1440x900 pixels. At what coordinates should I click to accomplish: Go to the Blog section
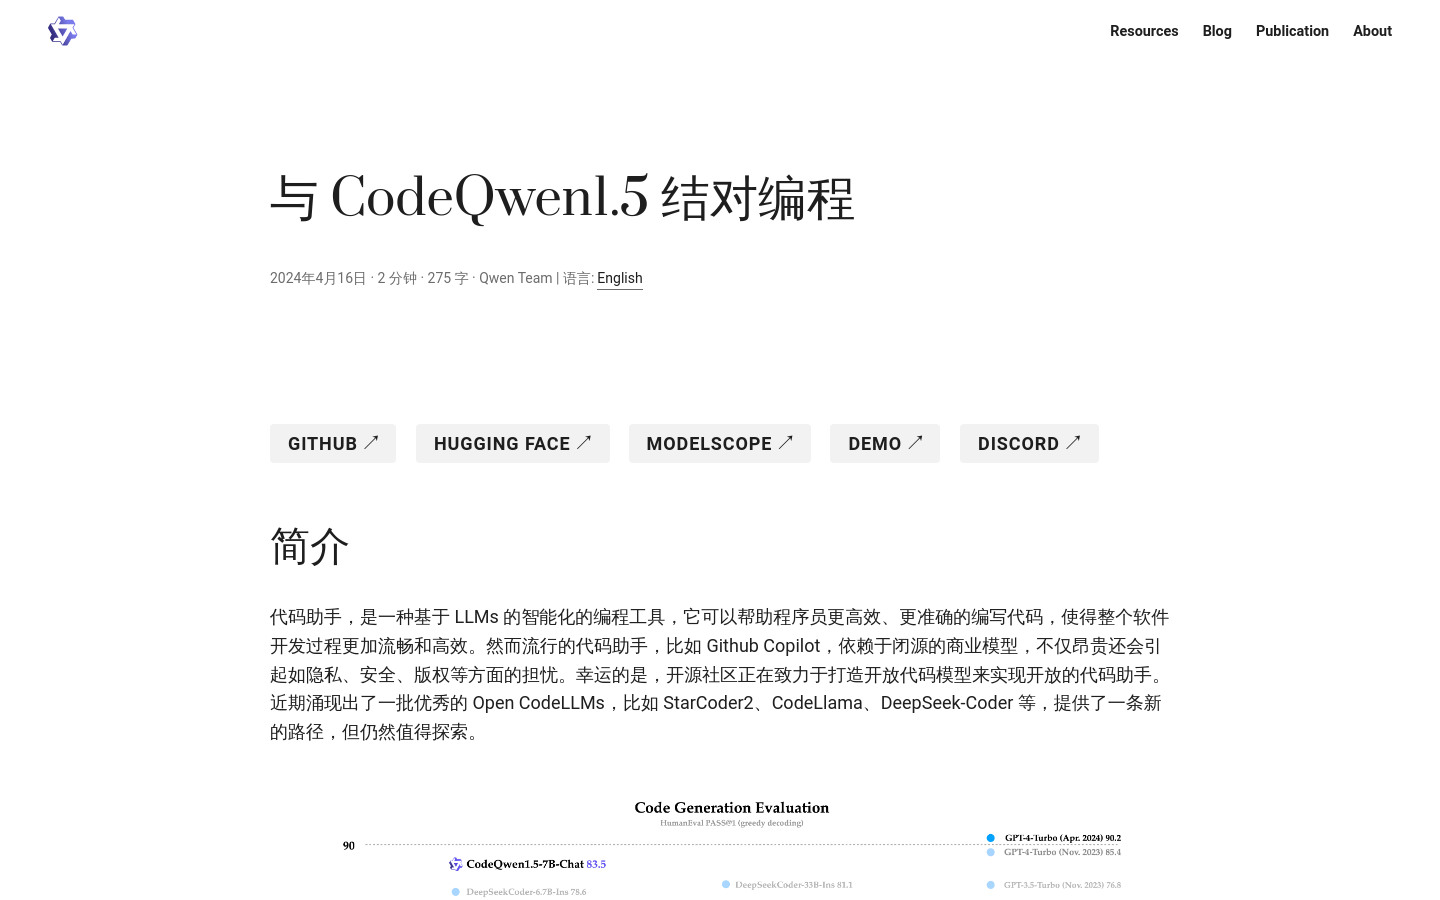click(x=1217, y=31)
